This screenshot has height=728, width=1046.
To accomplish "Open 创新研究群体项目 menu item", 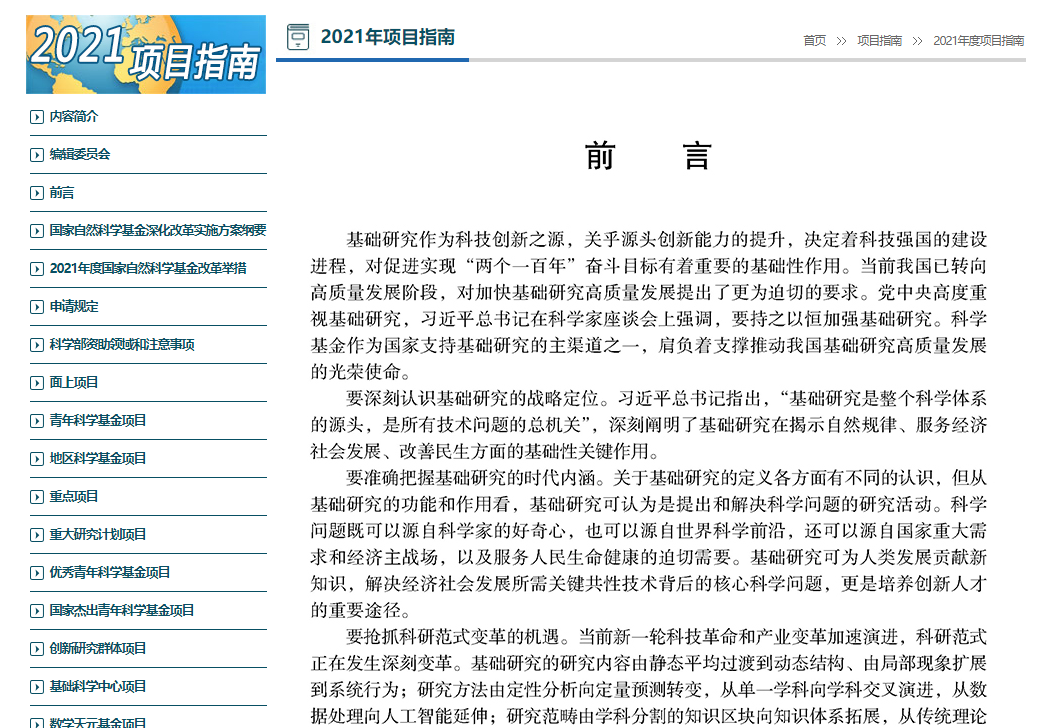I will click(97, 649).
